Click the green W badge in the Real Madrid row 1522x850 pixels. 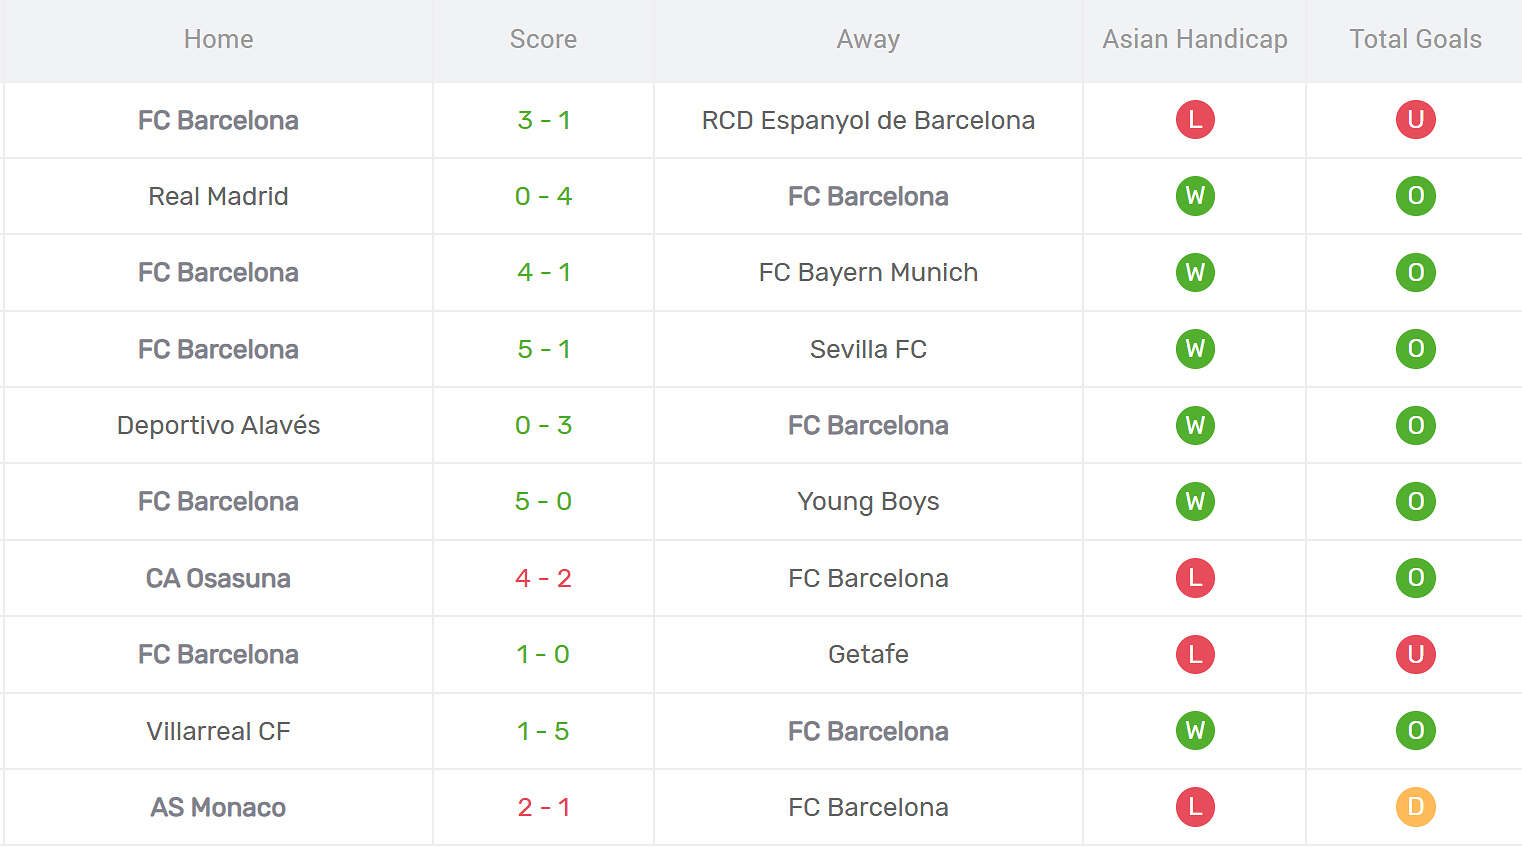[1195, 196]
